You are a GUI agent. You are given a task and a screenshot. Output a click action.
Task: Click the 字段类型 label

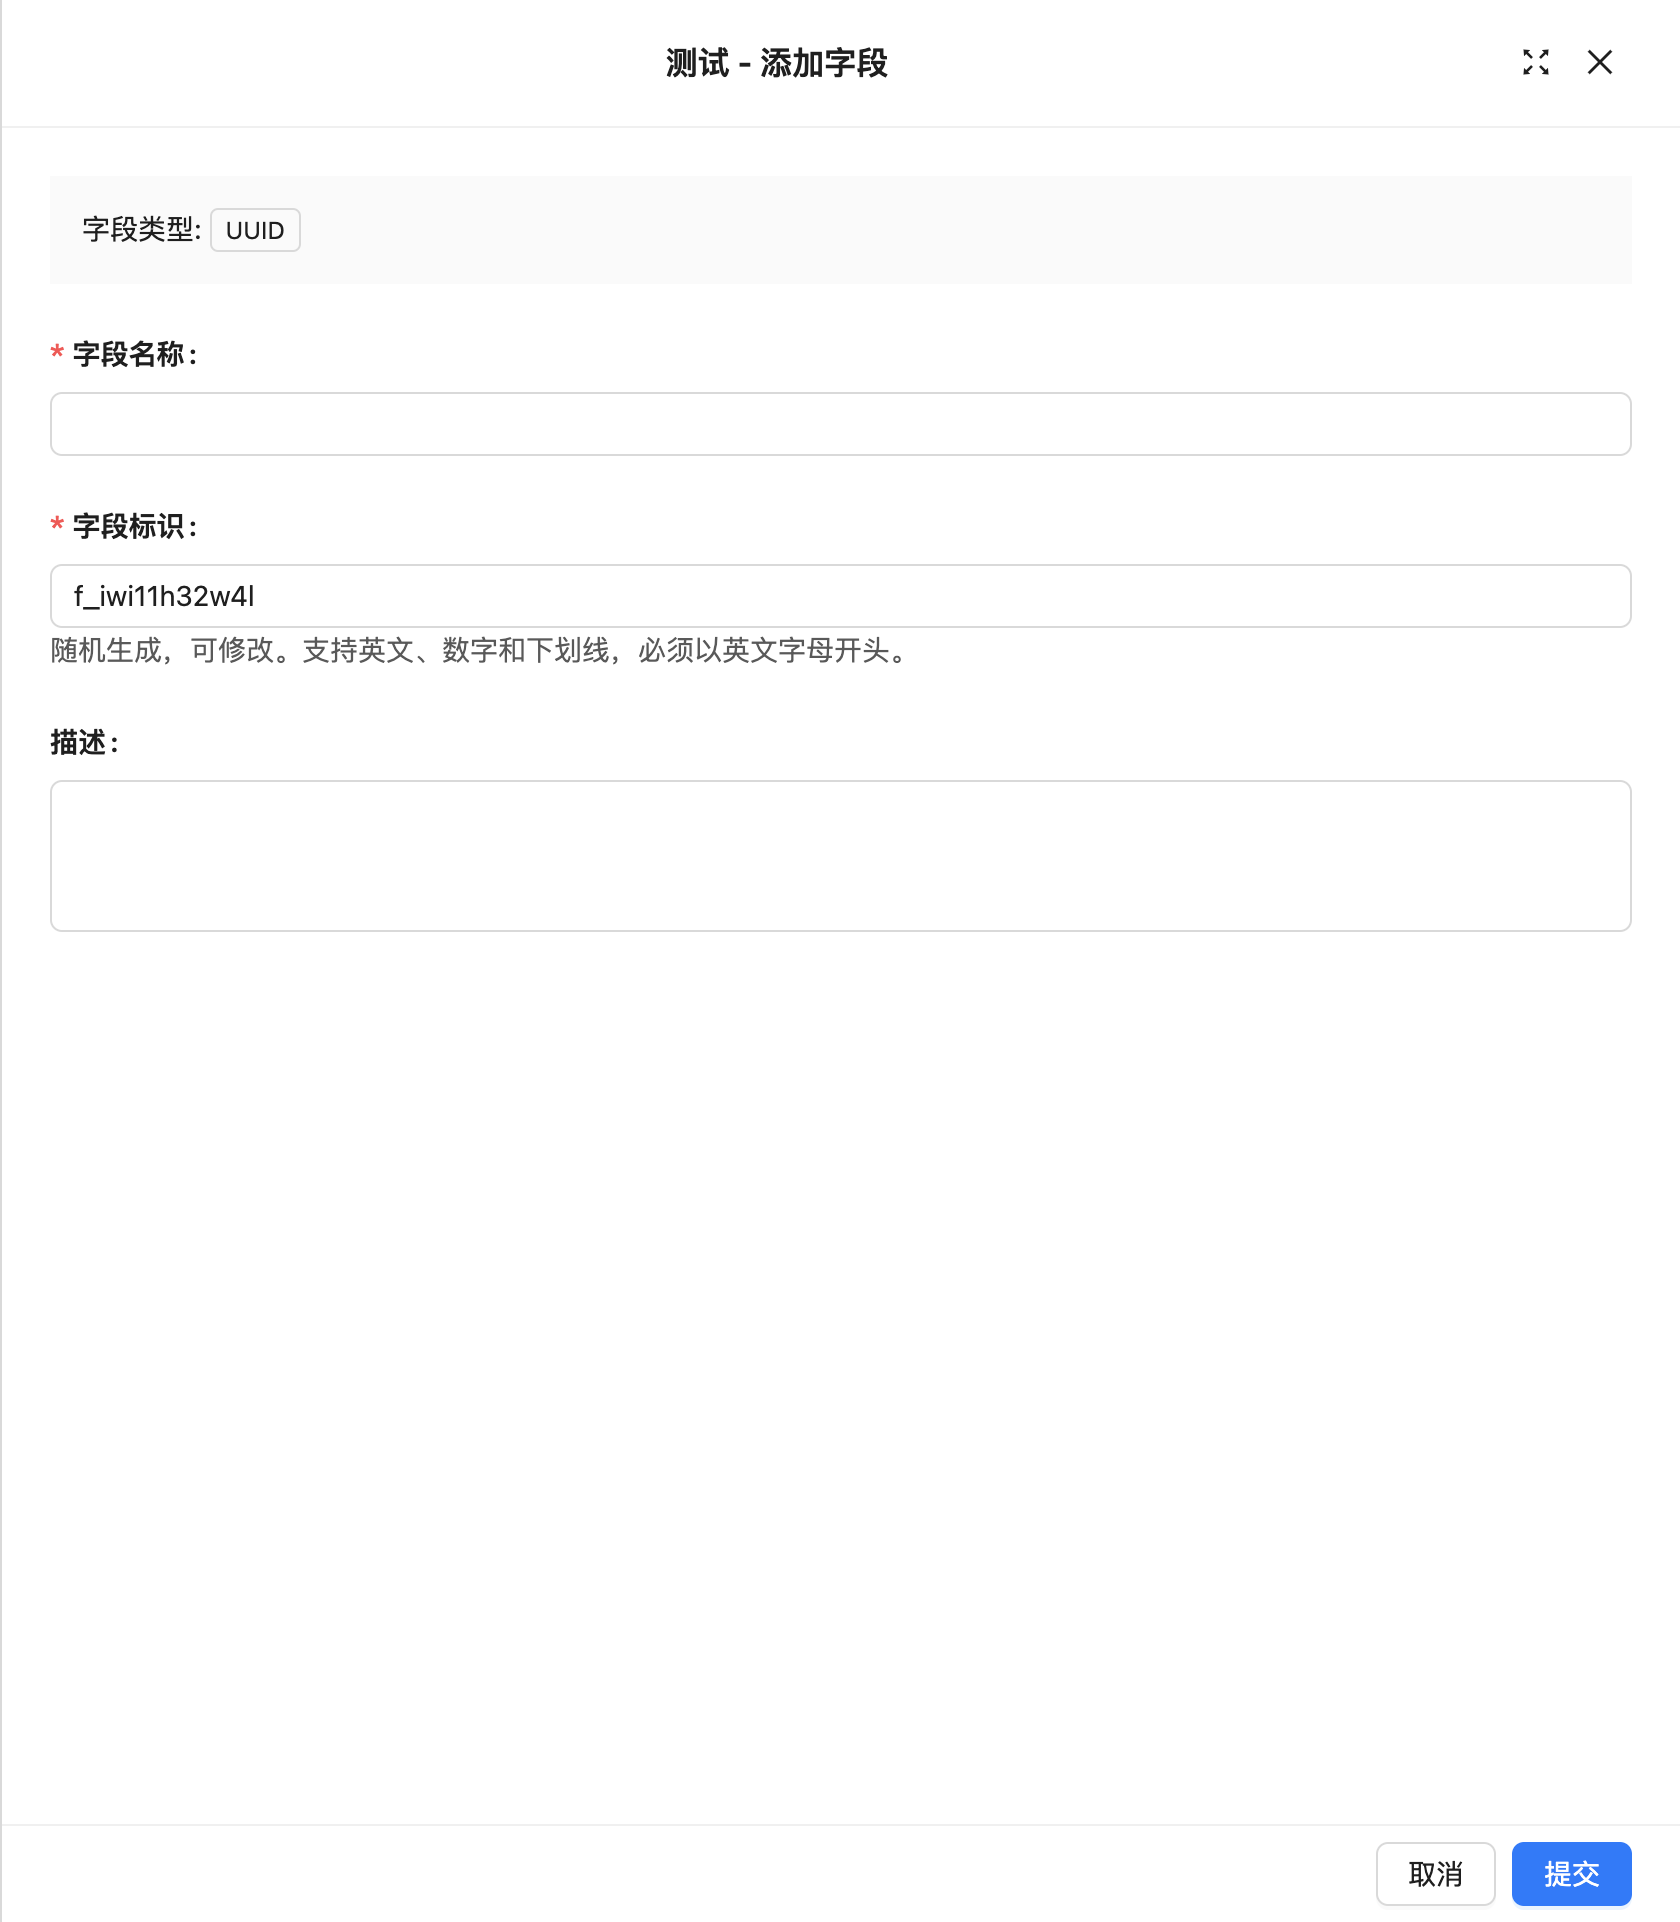(x=141, y=230)
